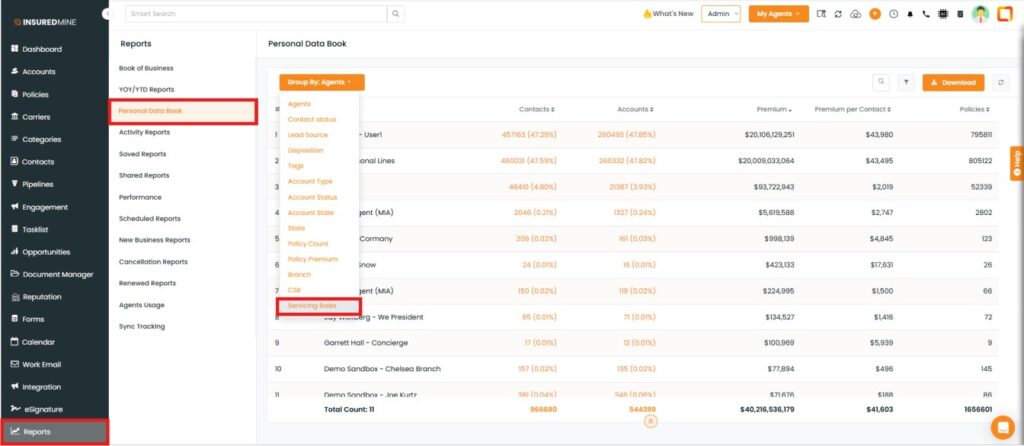Refresh the report using reload icon beside Download

1001,83
